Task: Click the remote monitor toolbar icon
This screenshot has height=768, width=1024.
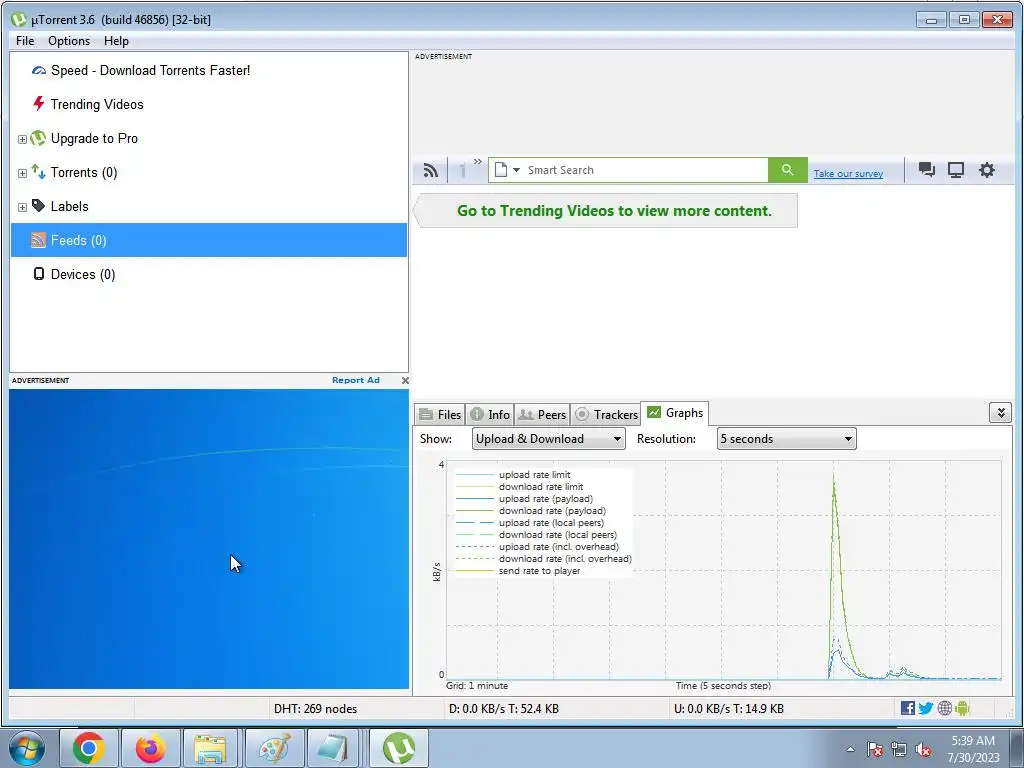Action: pos(956,170)
